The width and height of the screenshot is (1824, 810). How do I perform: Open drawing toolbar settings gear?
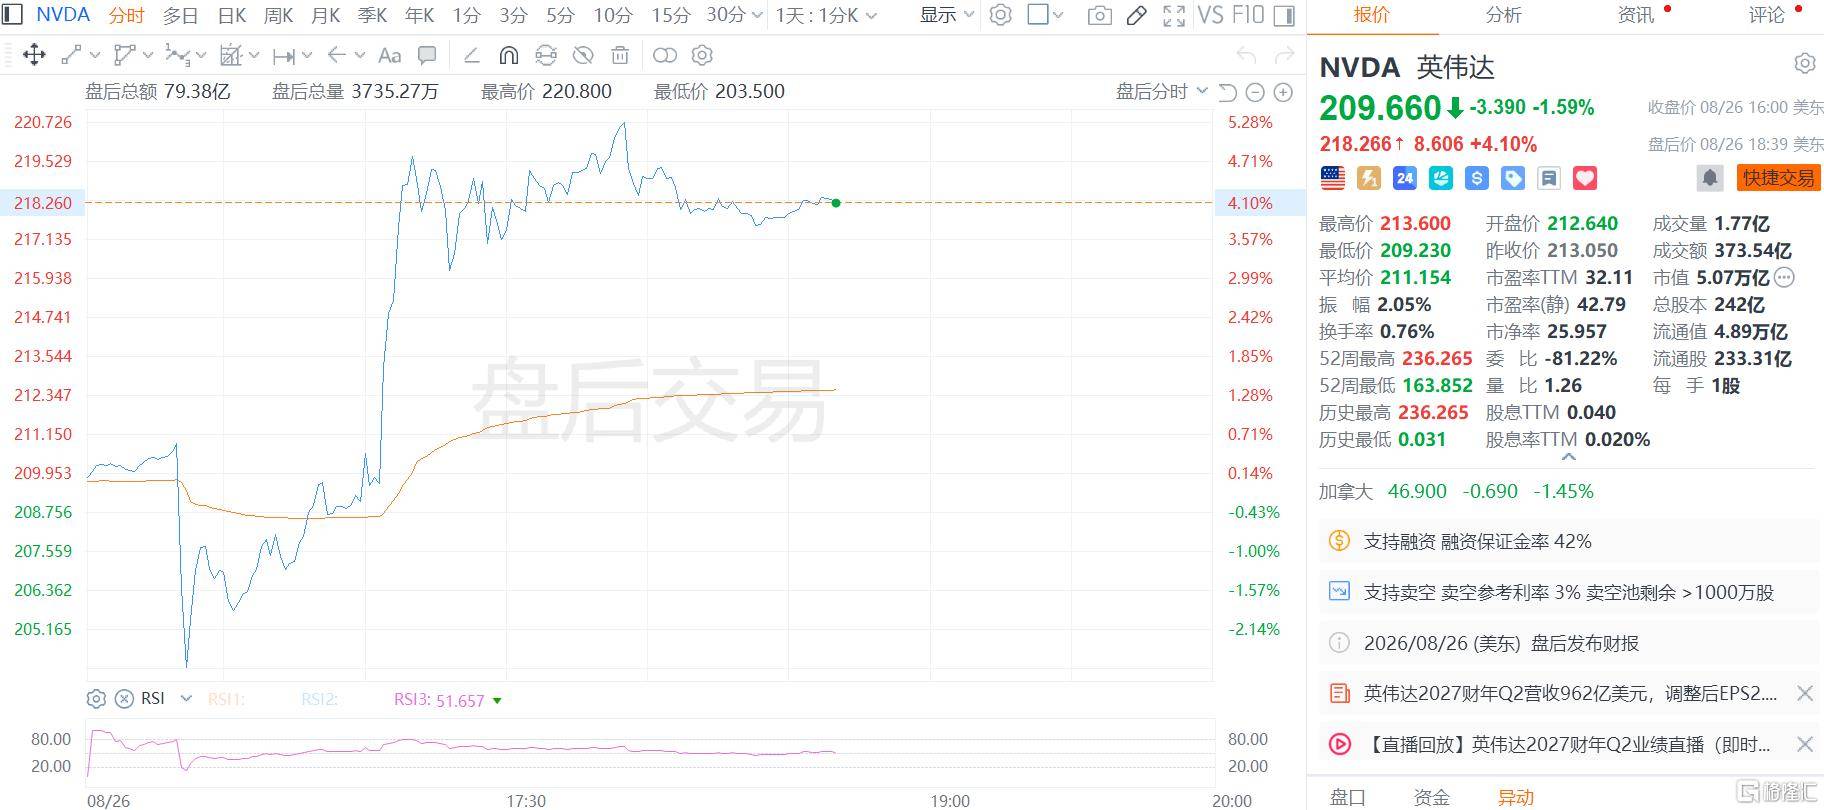(x=702, y=55)
